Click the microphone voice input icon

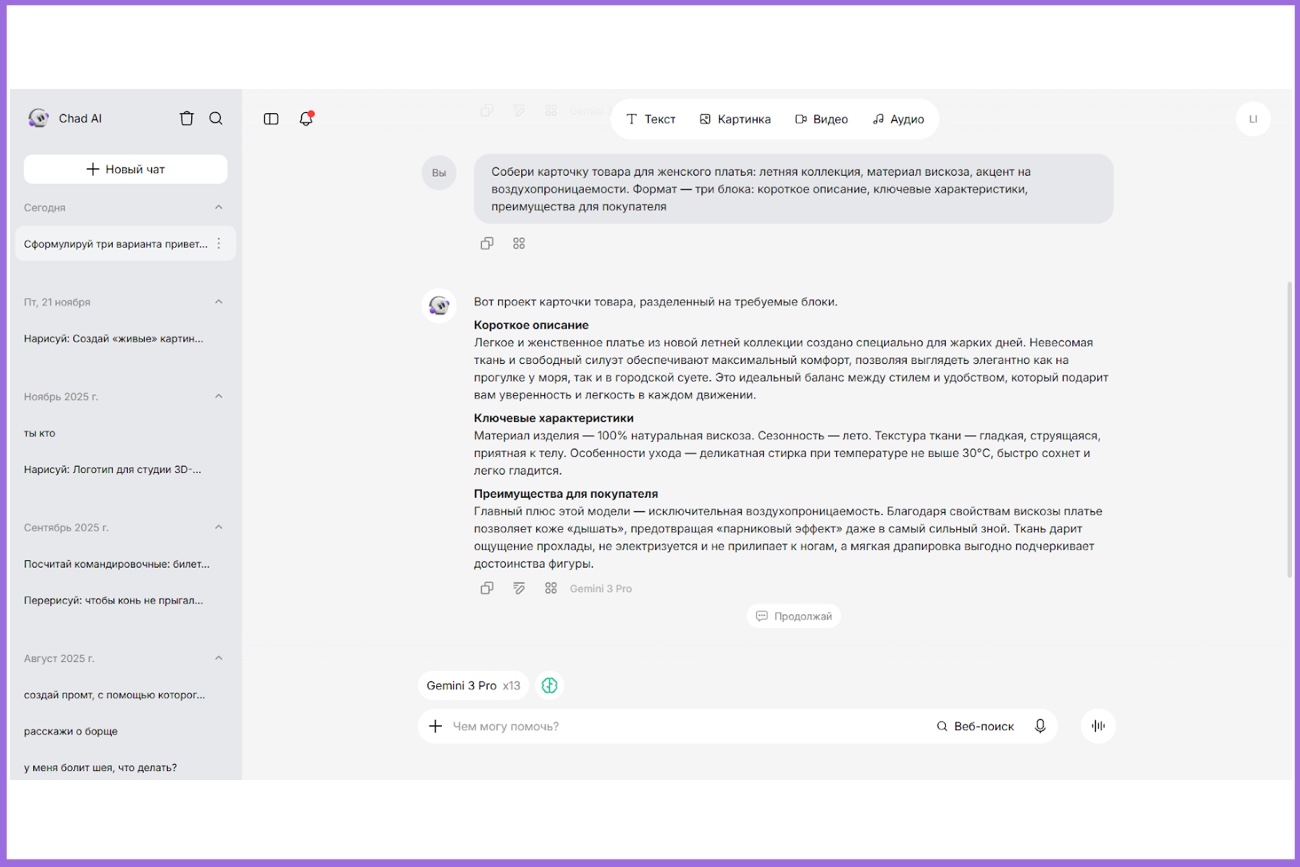point(1040,726)
